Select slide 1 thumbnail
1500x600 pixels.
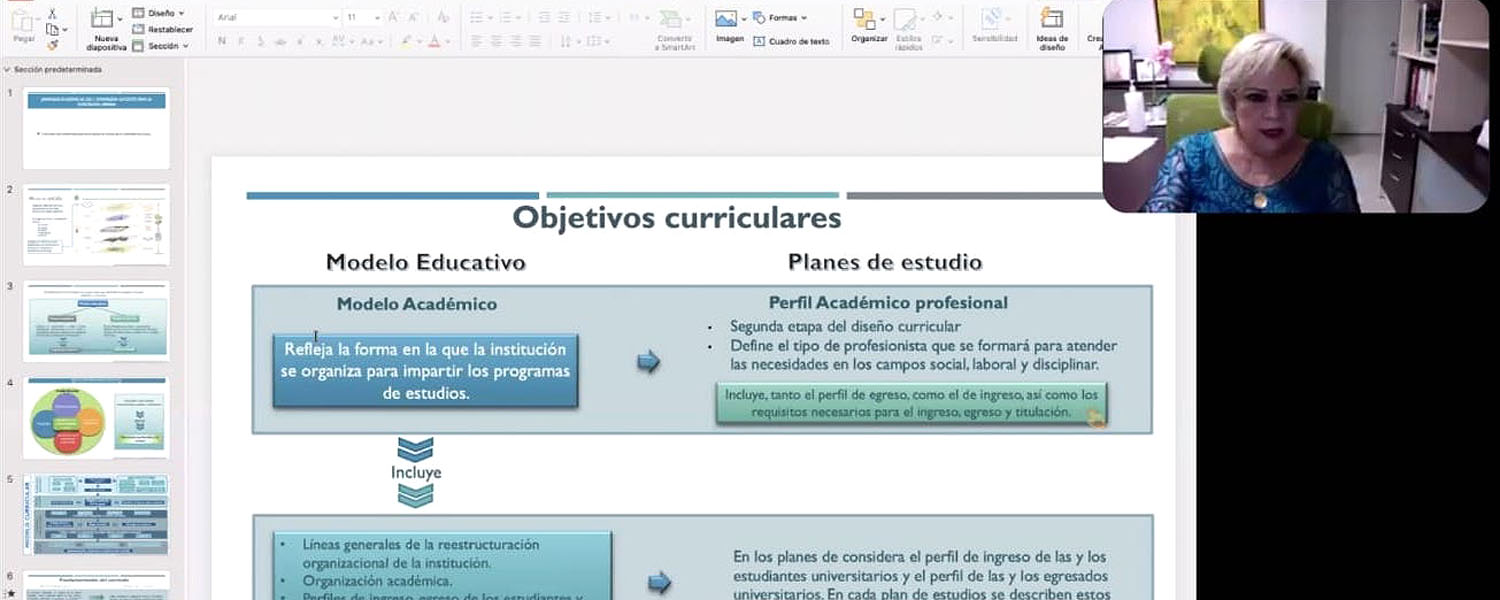coord(96,127)
